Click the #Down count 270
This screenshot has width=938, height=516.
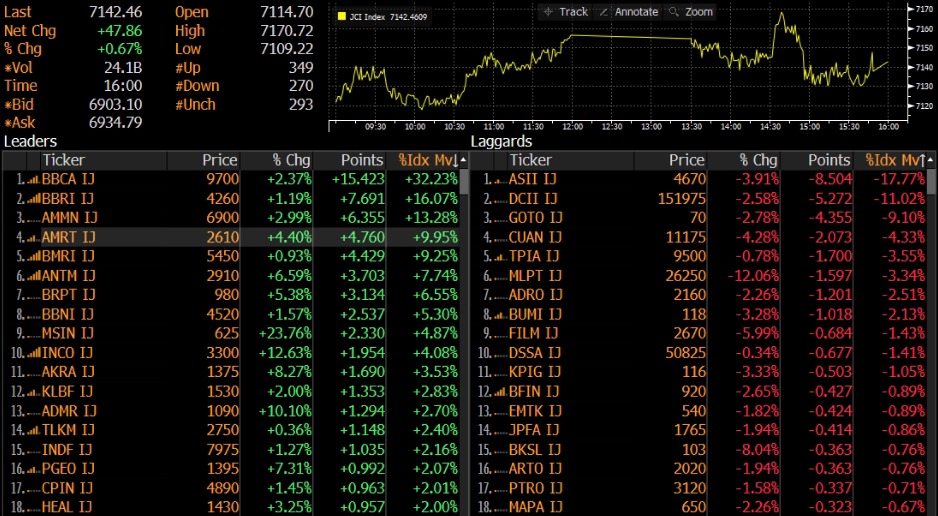[300, 86]
